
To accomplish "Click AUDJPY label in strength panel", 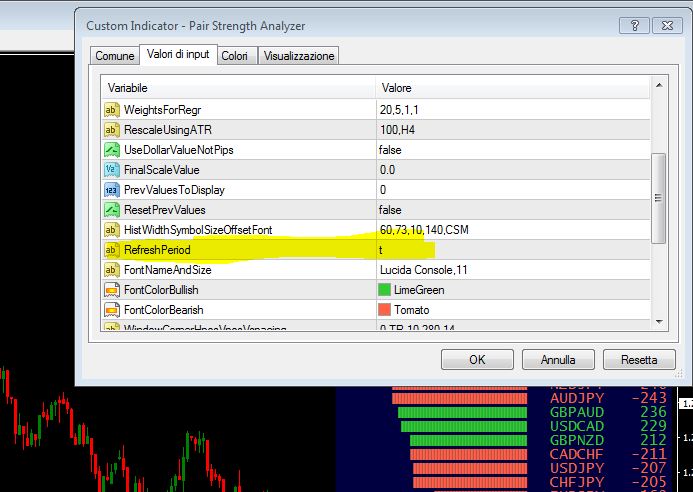I will pyautogui.click(x=577, y=398).
